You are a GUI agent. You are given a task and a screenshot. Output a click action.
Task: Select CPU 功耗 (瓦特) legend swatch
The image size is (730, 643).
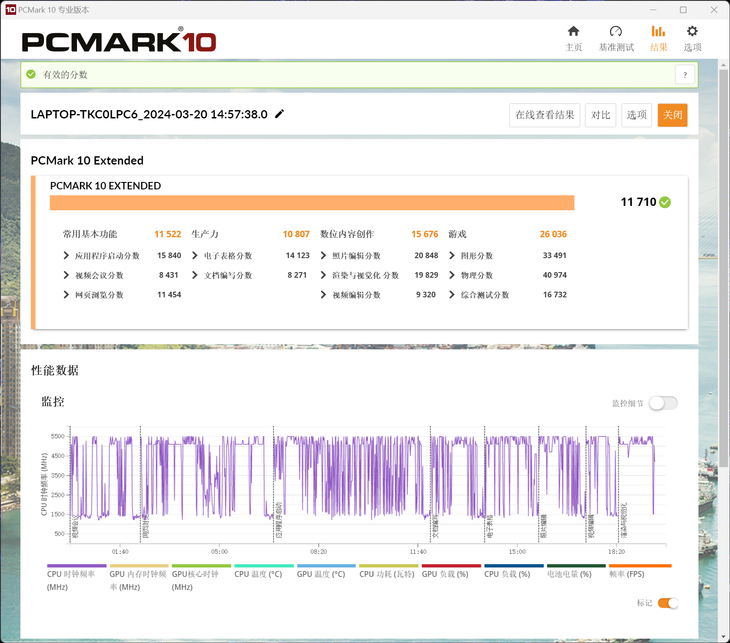coord(389,566)
